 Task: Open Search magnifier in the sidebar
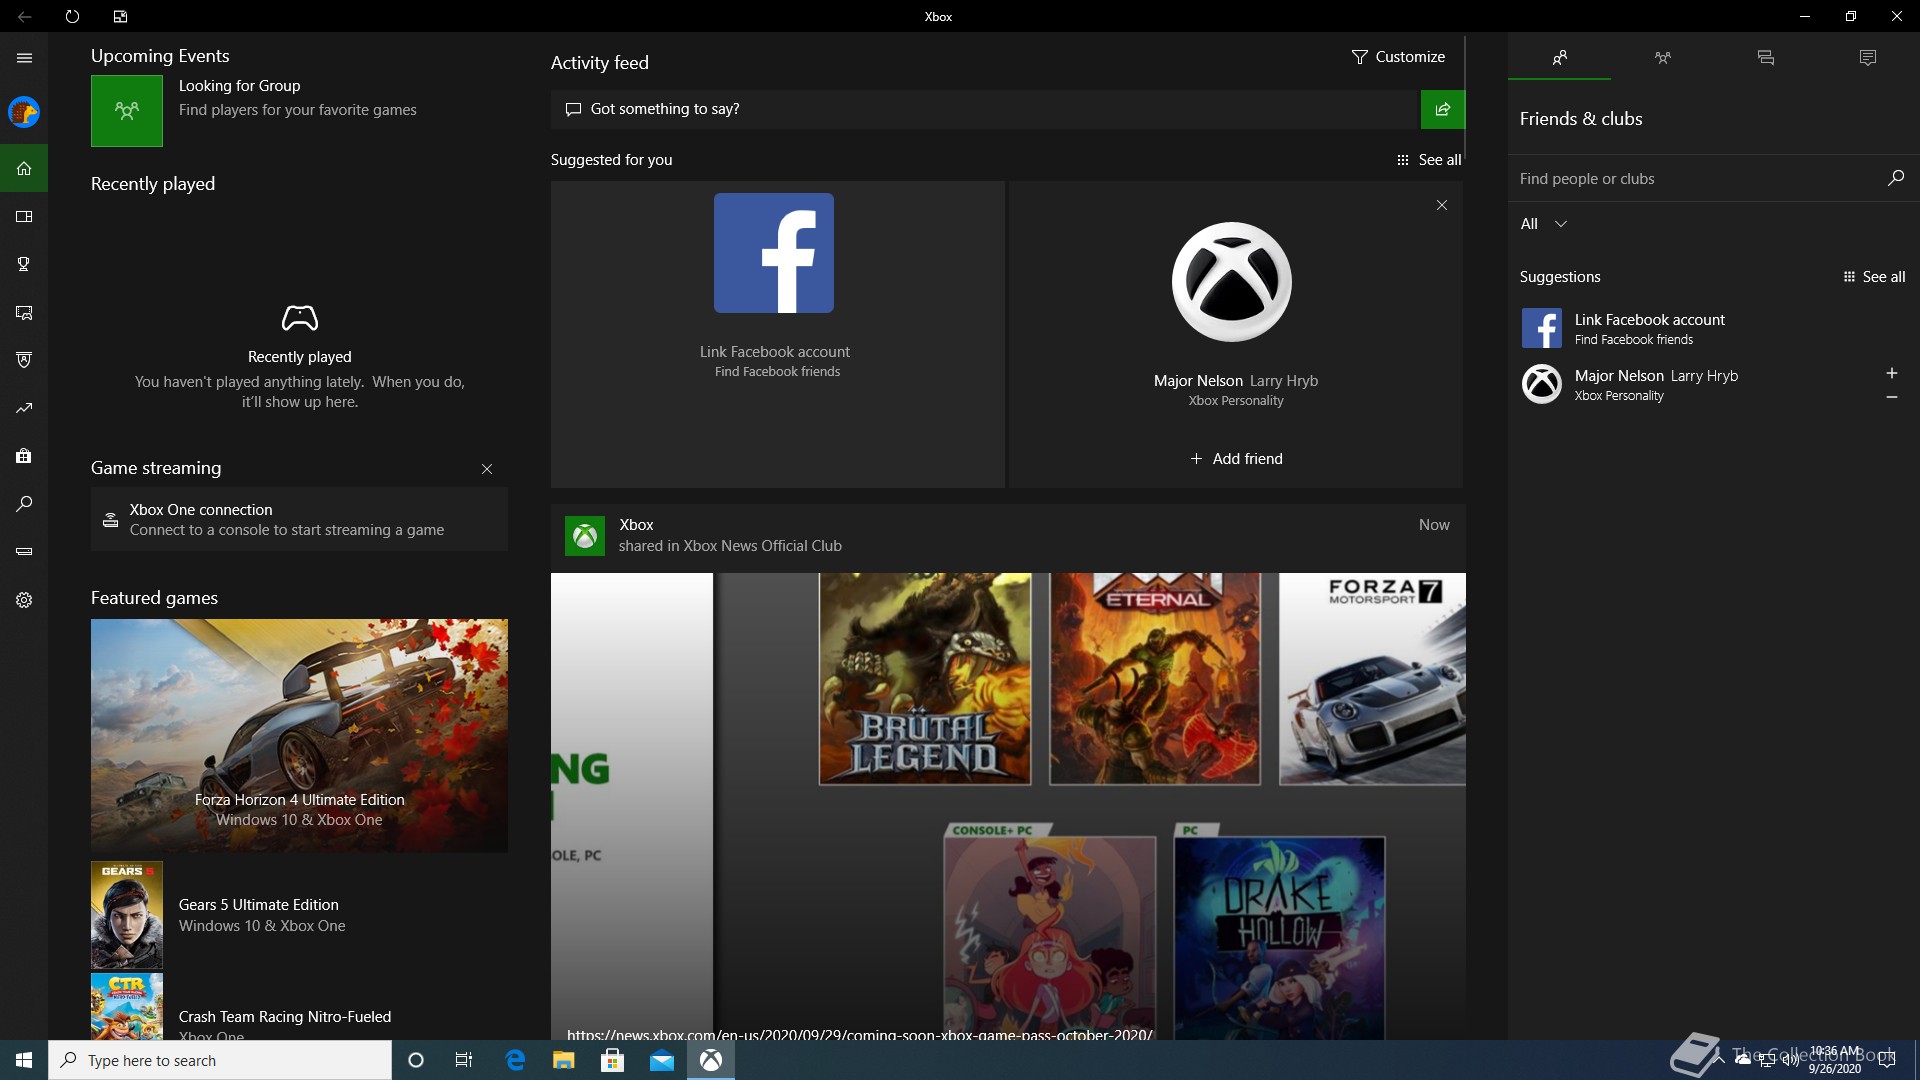tap(24, 504)
